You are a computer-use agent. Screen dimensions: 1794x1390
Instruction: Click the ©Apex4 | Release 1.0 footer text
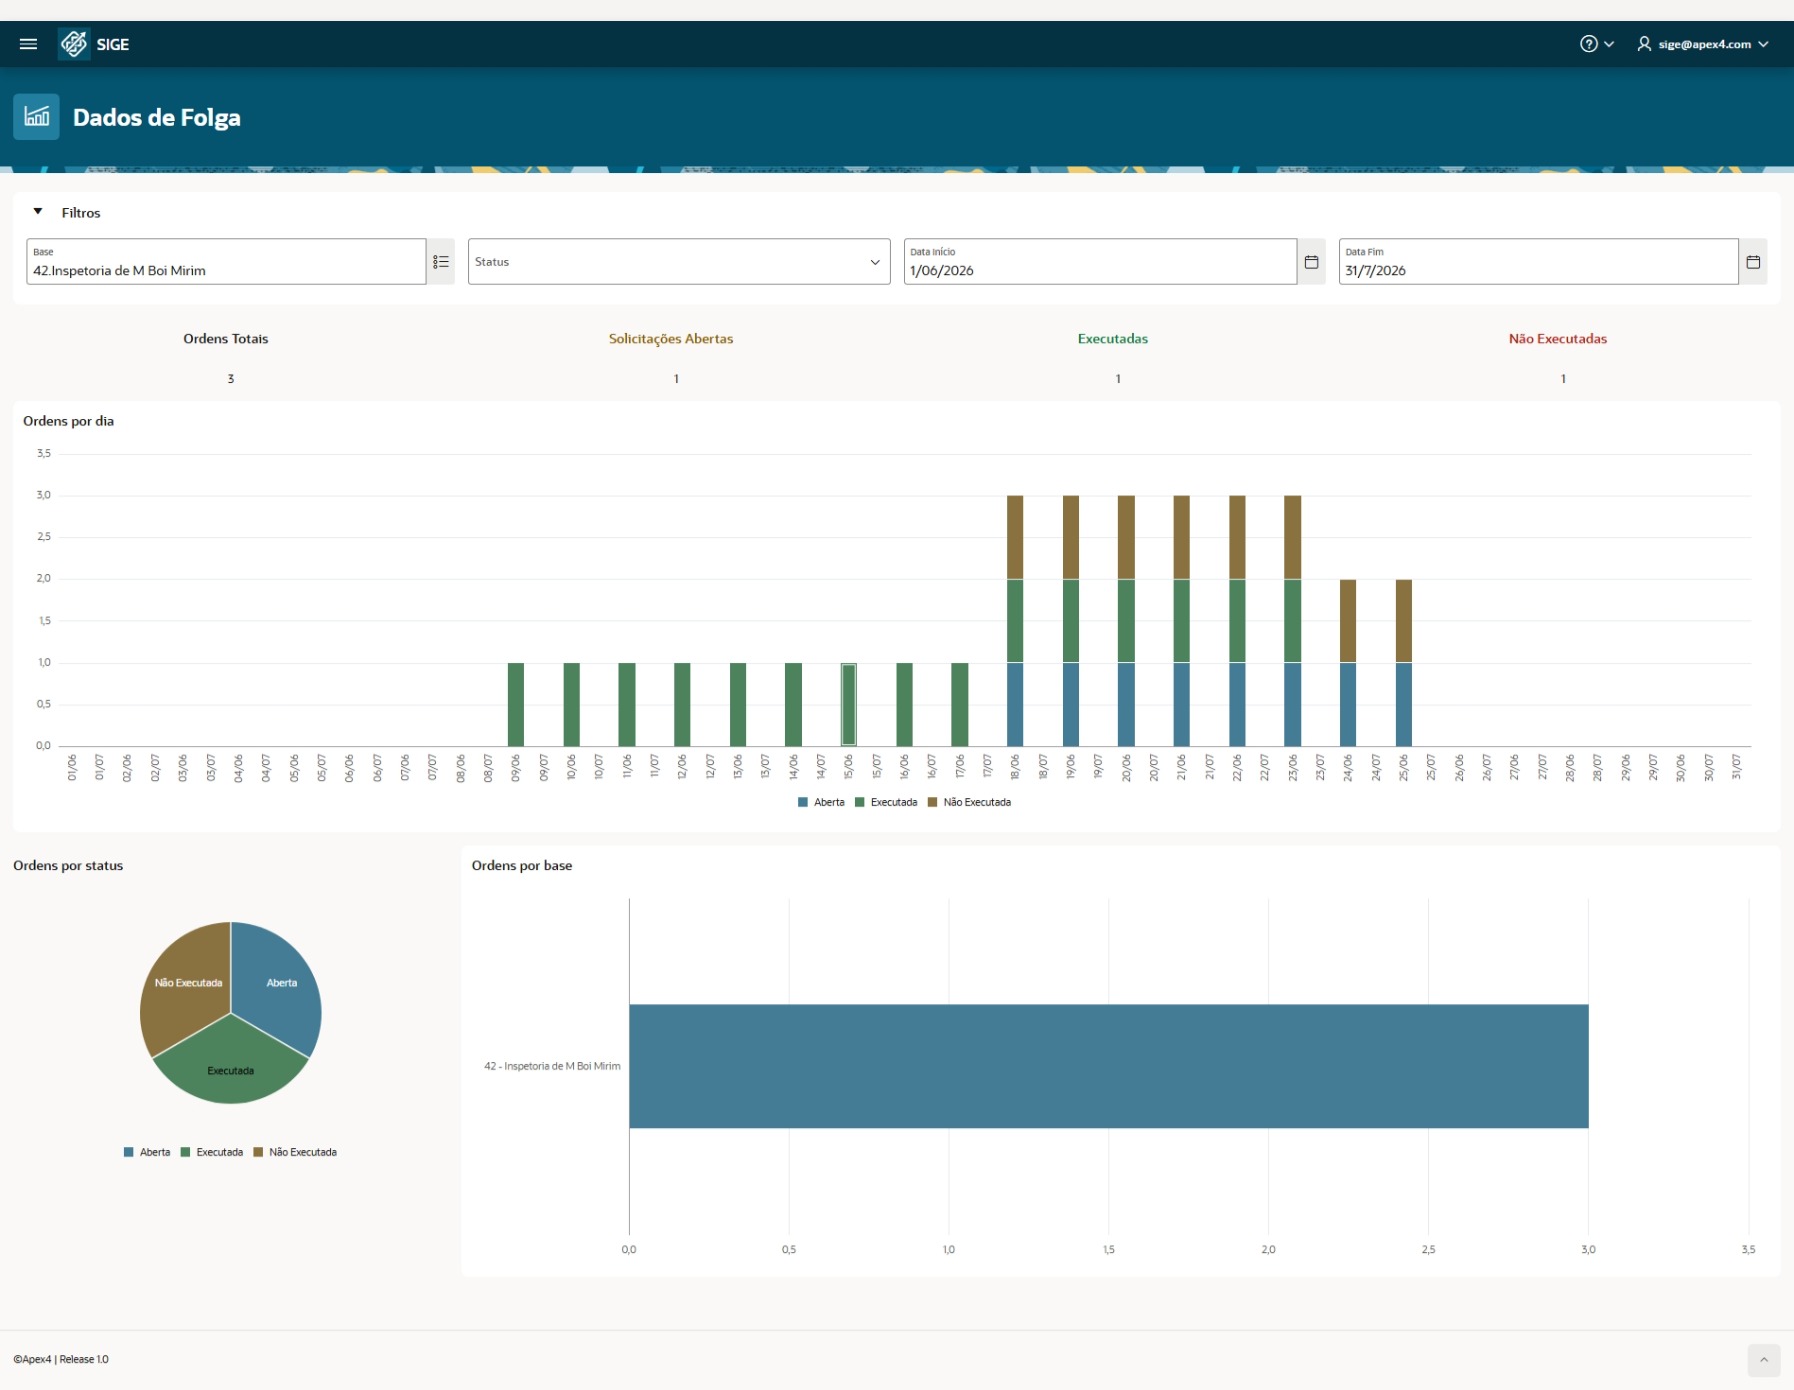tap(61, 1359)
